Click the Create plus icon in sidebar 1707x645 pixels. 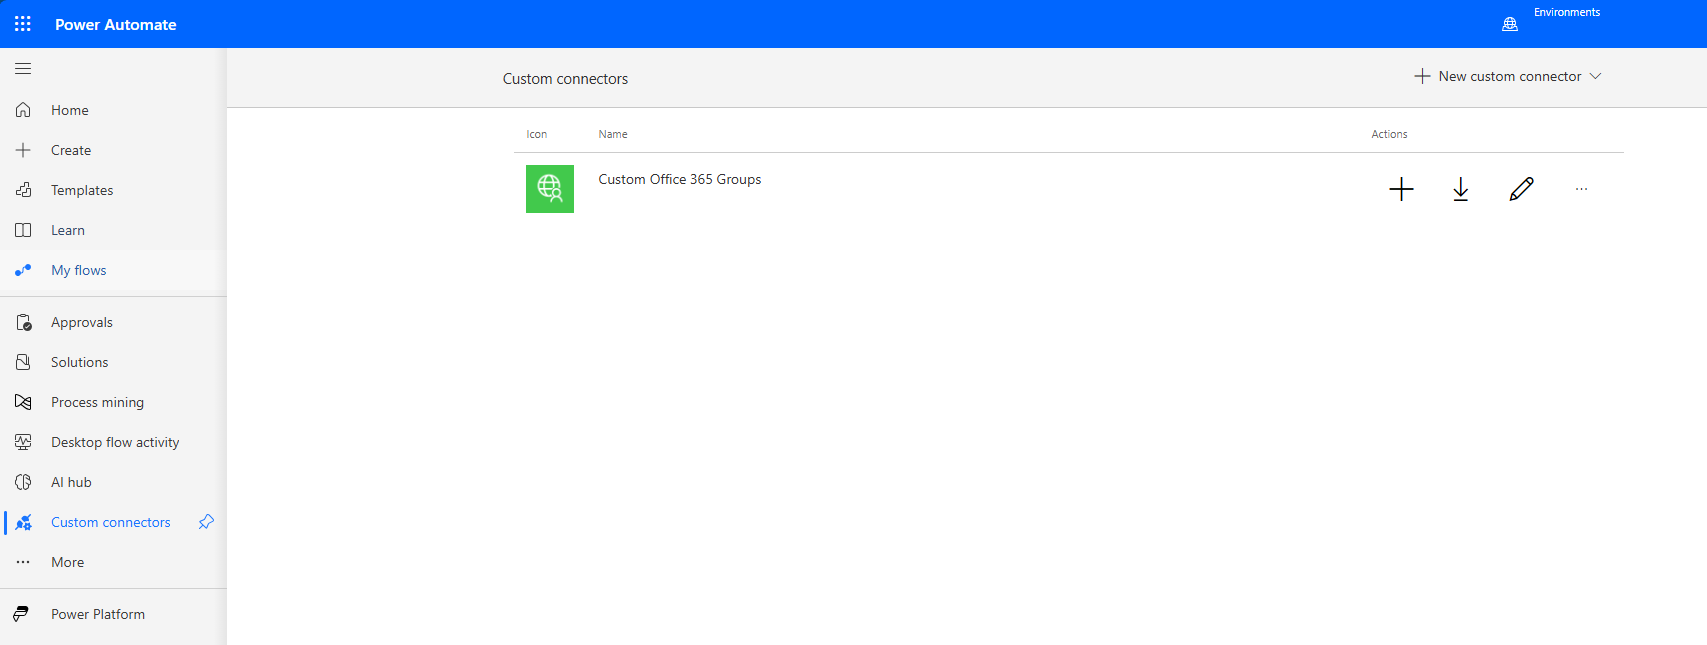[x=23, y=150]
